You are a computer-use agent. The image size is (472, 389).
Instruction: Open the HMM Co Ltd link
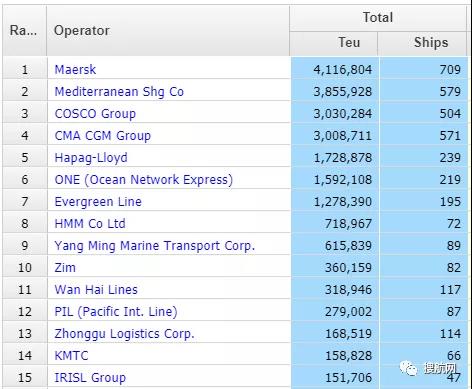pyautogui.click(x=90, y=224)
